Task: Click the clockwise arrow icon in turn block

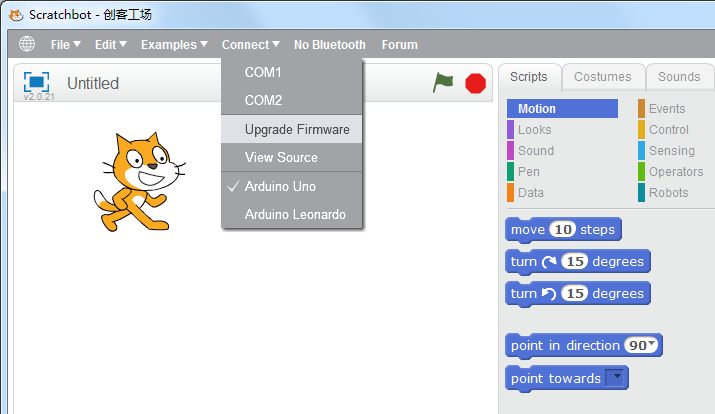Action: pos(549,262)
